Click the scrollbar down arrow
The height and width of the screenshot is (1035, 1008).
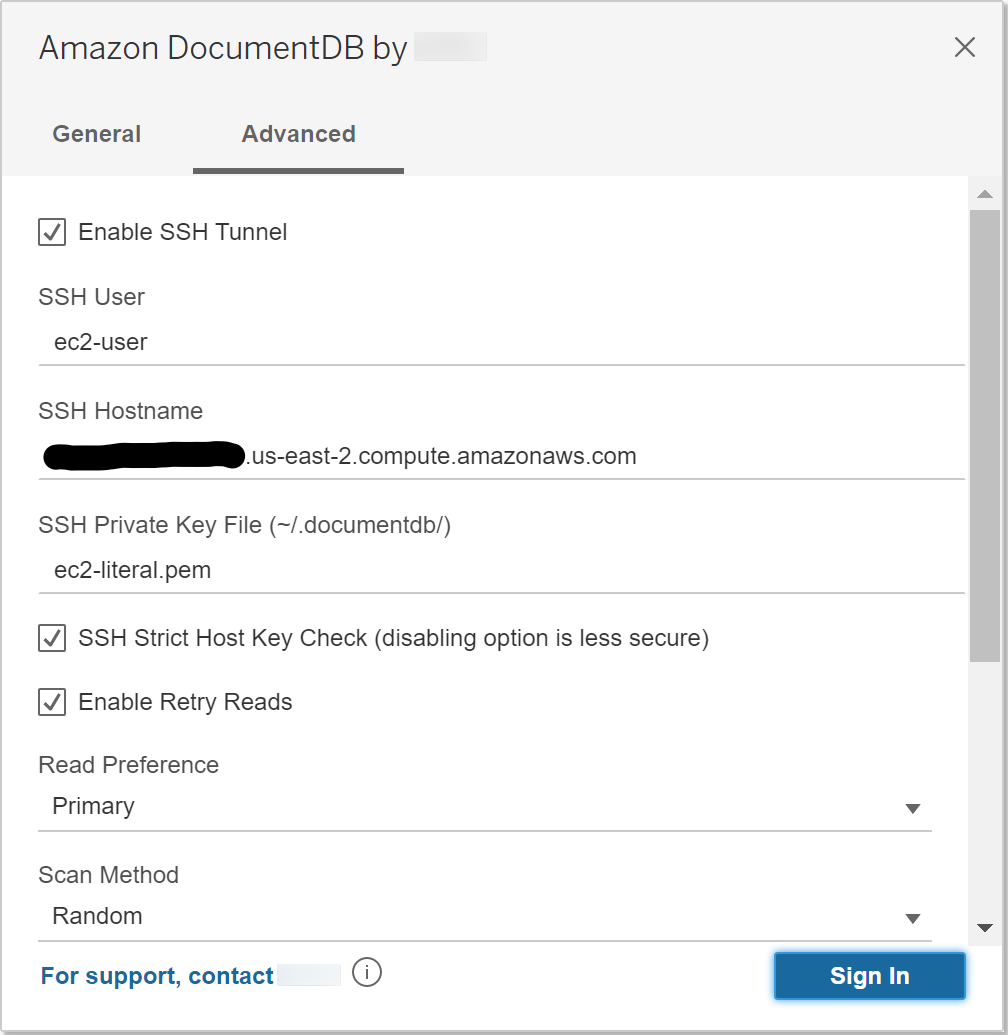984,928
